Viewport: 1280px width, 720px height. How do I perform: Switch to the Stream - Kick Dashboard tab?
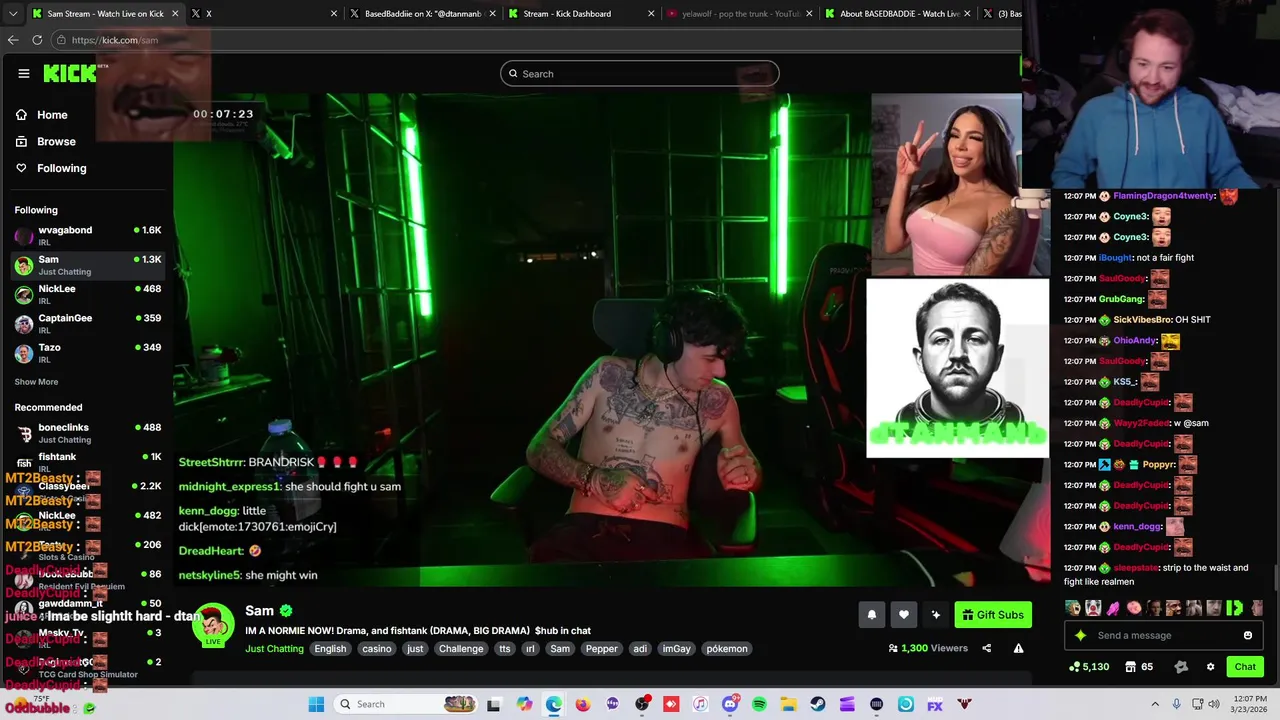coord(580,14)
